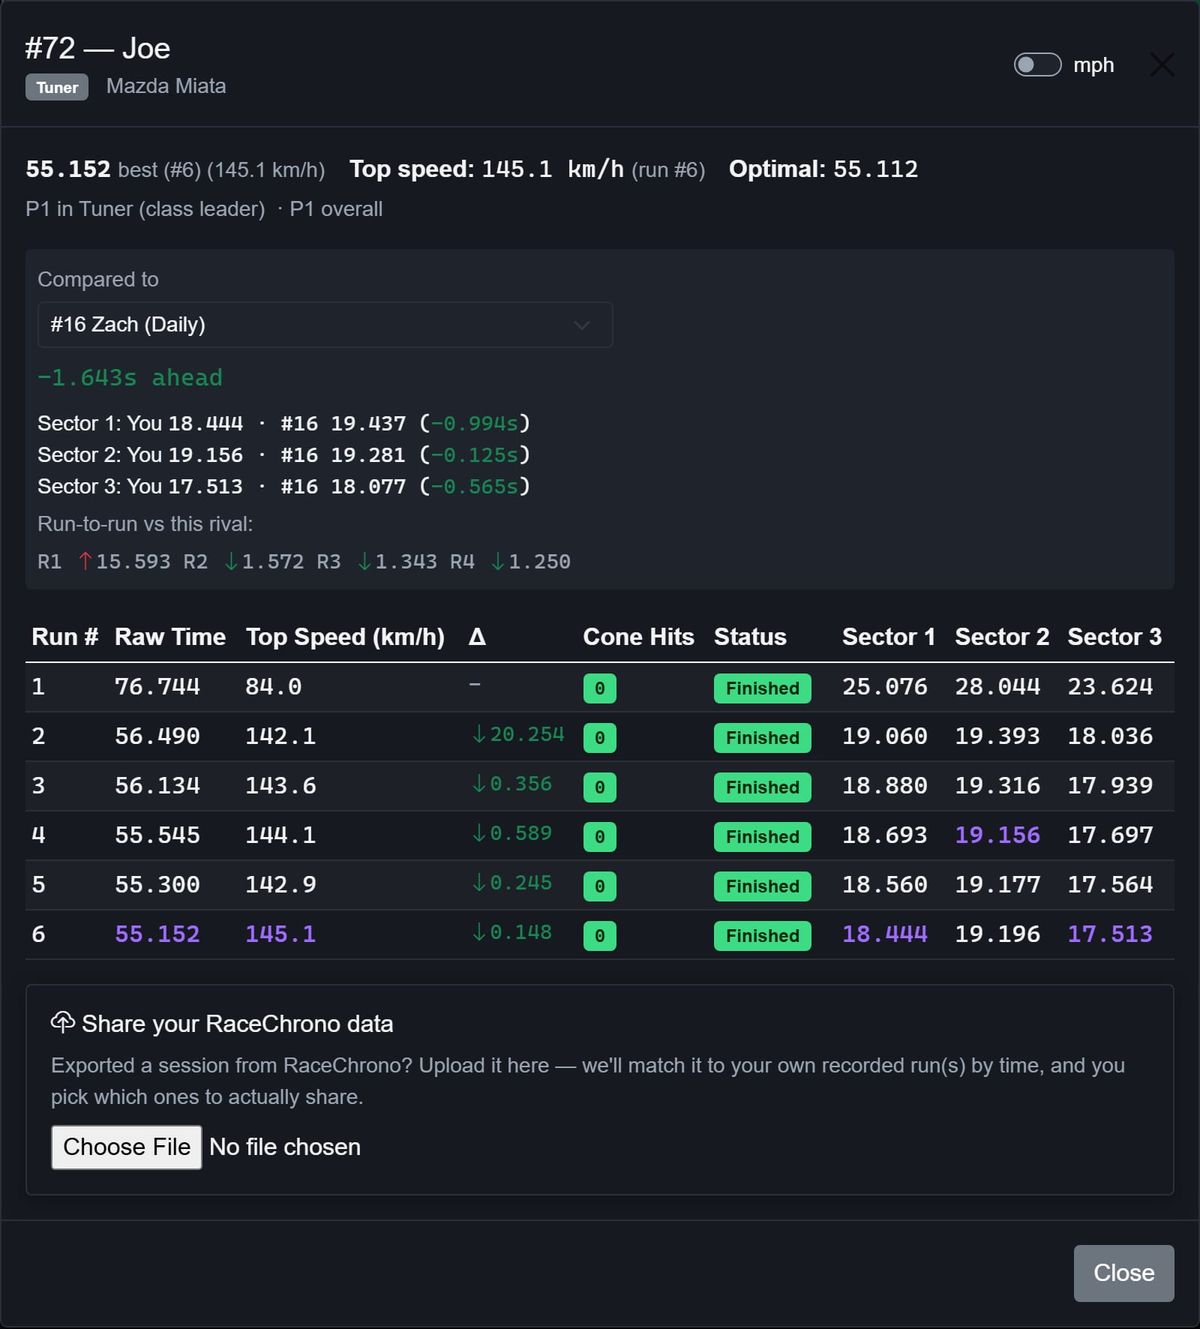This screenshot has width=1200, height=1329.
Task: Click the purple 17.513 sector 3 time in table
Action: (1110, 934)
